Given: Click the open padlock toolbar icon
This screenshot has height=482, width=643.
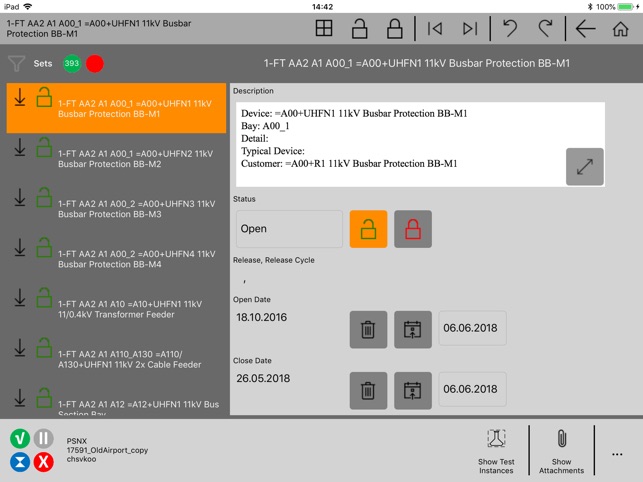Looking at the screenshot, I should click(359, 28).
